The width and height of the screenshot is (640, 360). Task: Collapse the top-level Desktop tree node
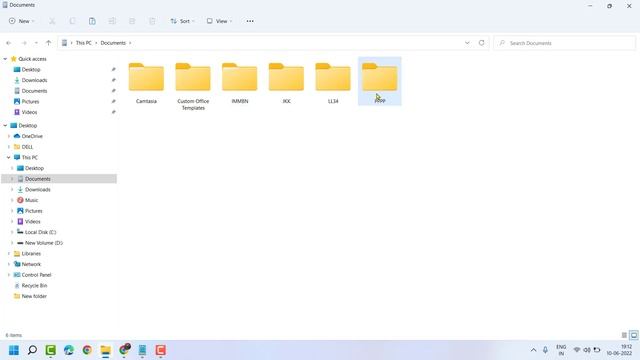(5, 125)
